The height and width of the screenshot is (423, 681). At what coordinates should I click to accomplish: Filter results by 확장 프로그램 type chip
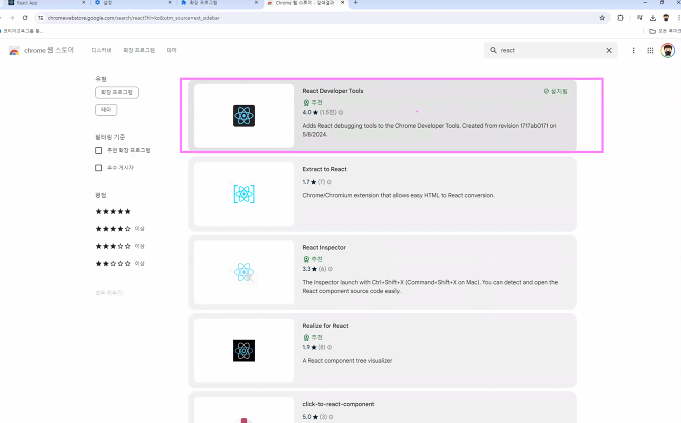click(x=117, y=92)
